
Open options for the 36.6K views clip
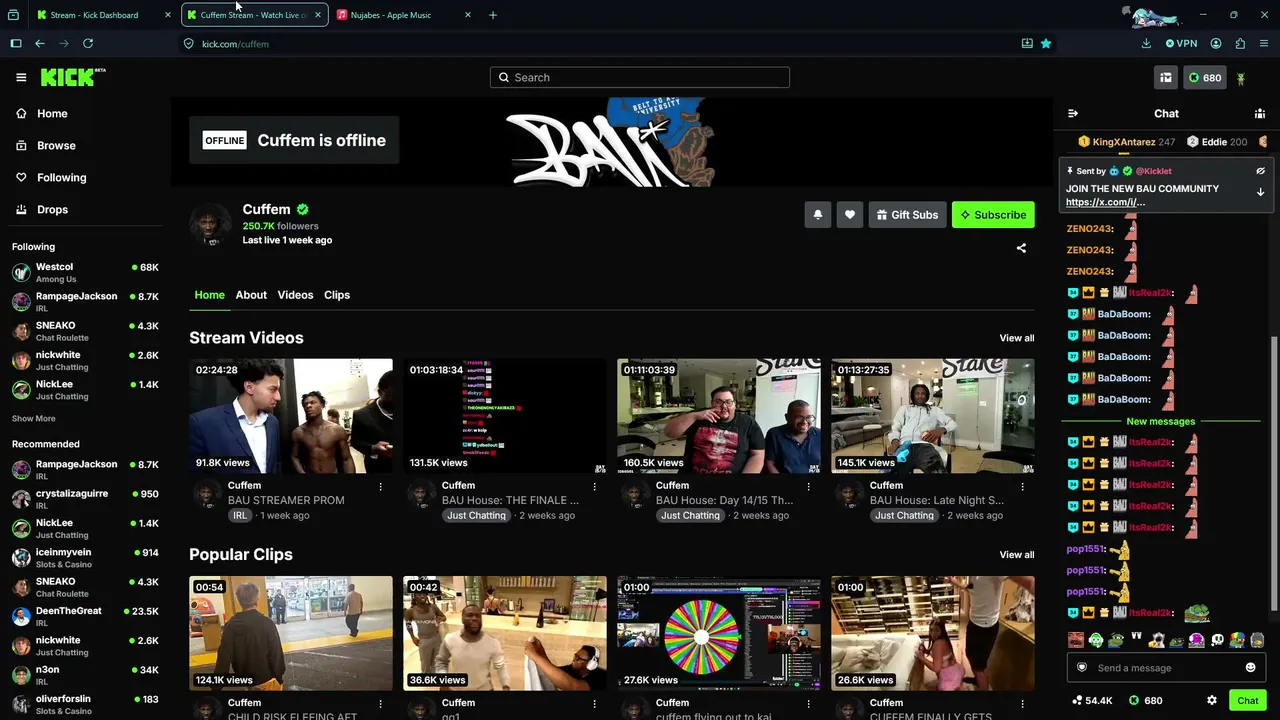tap(594, 703)
